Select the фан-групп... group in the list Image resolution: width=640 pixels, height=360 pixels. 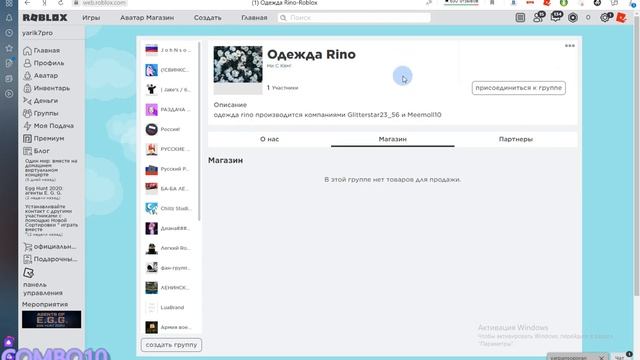click(169, 268)
